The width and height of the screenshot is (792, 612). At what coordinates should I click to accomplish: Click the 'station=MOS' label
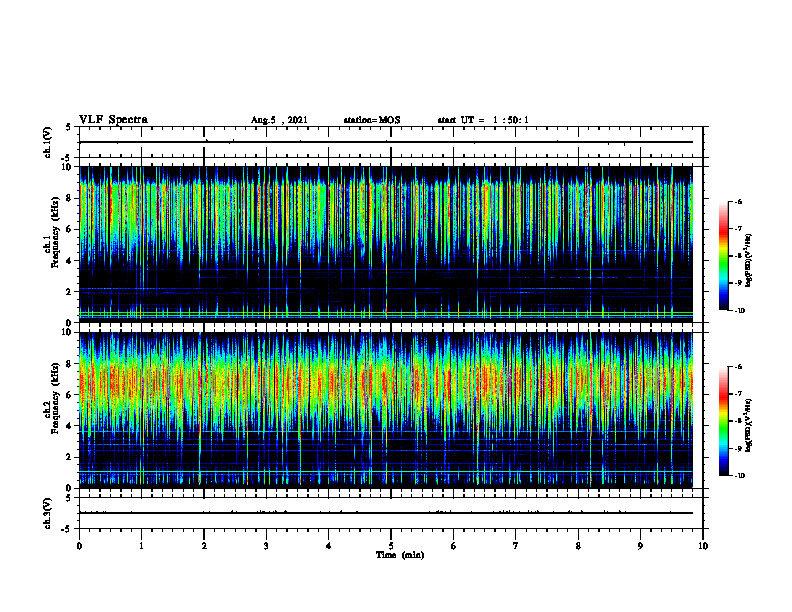tap(372, 120)
